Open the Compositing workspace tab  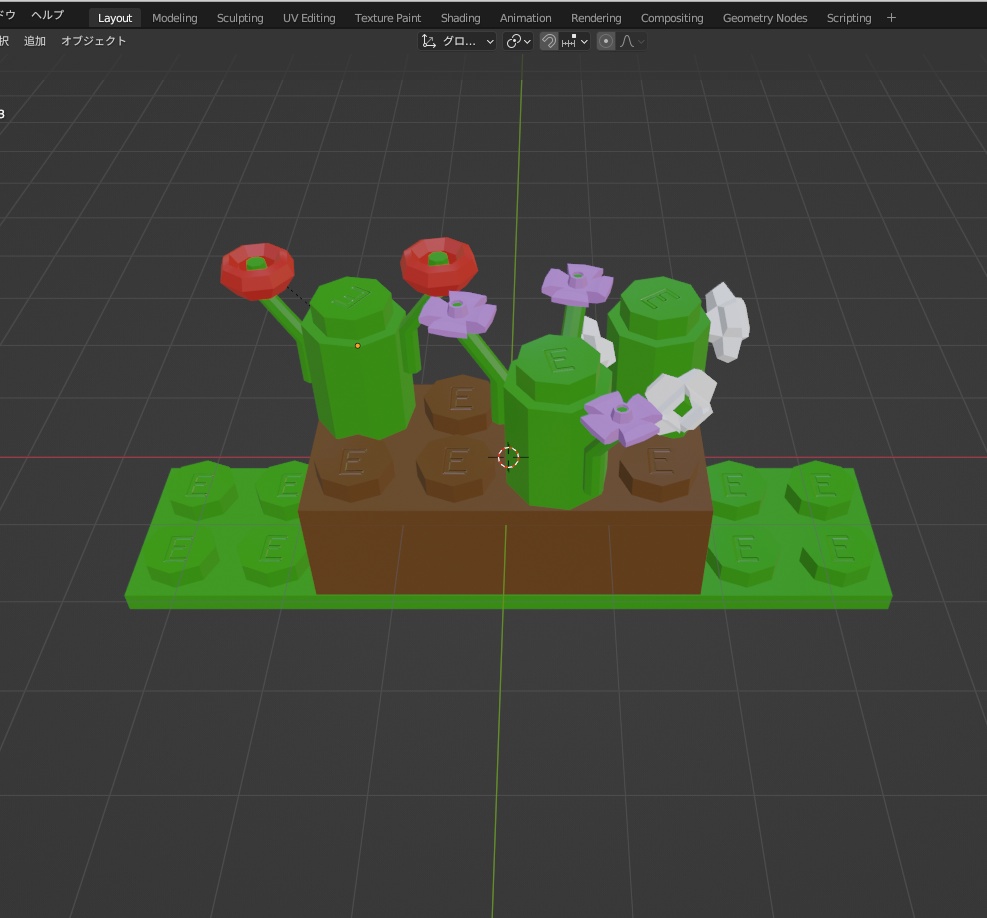tap(672, 18)
